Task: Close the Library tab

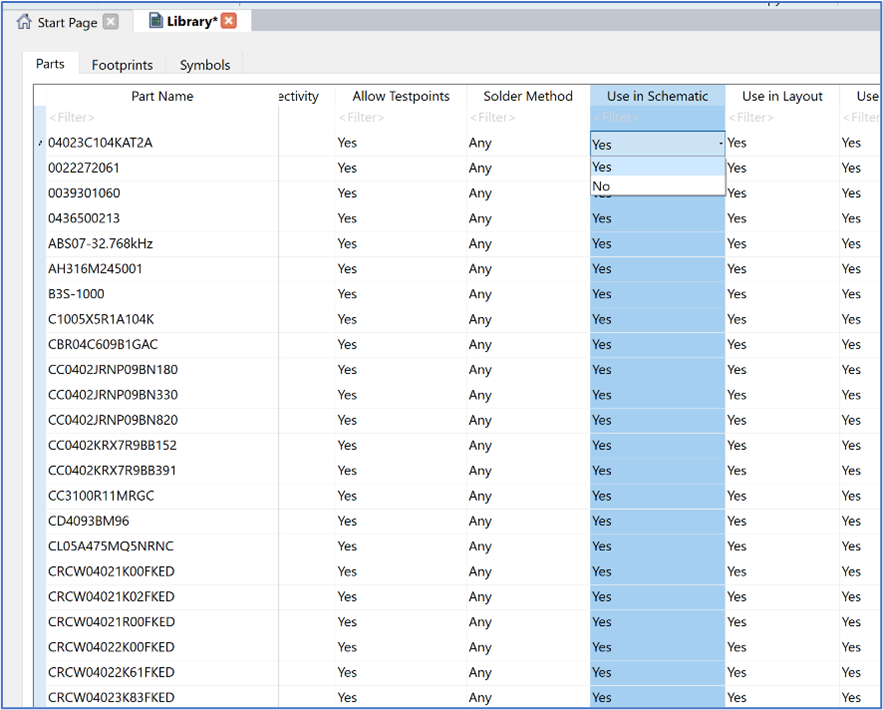Action: 229,21
